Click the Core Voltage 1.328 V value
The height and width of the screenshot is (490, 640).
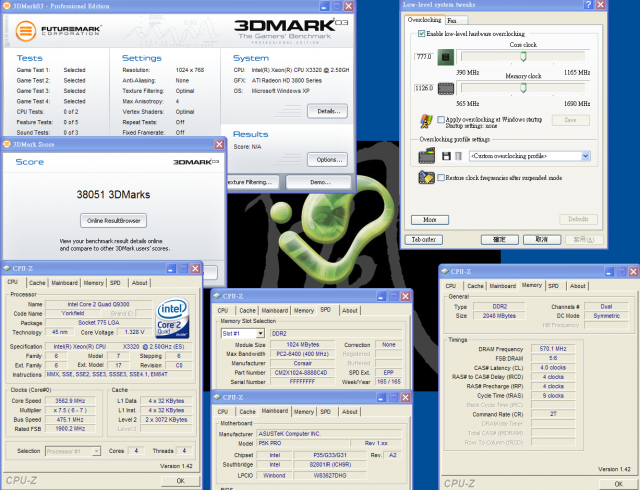tap(135, 332)
